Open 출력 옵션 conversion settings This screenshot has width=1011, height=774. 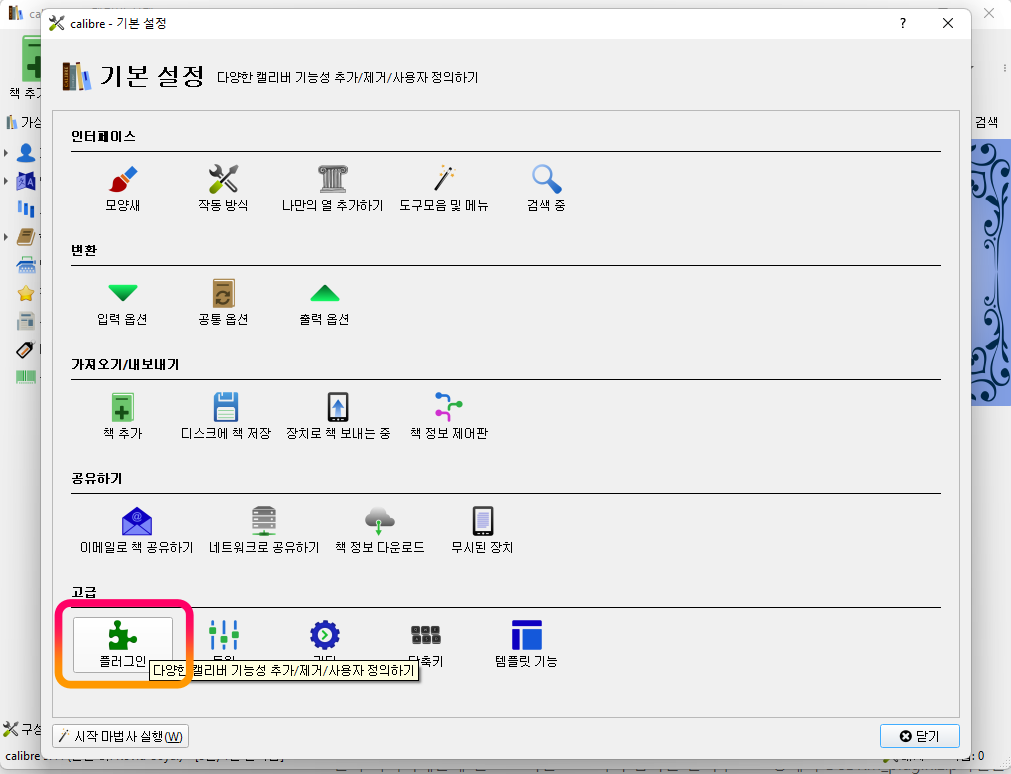[324, 303]
